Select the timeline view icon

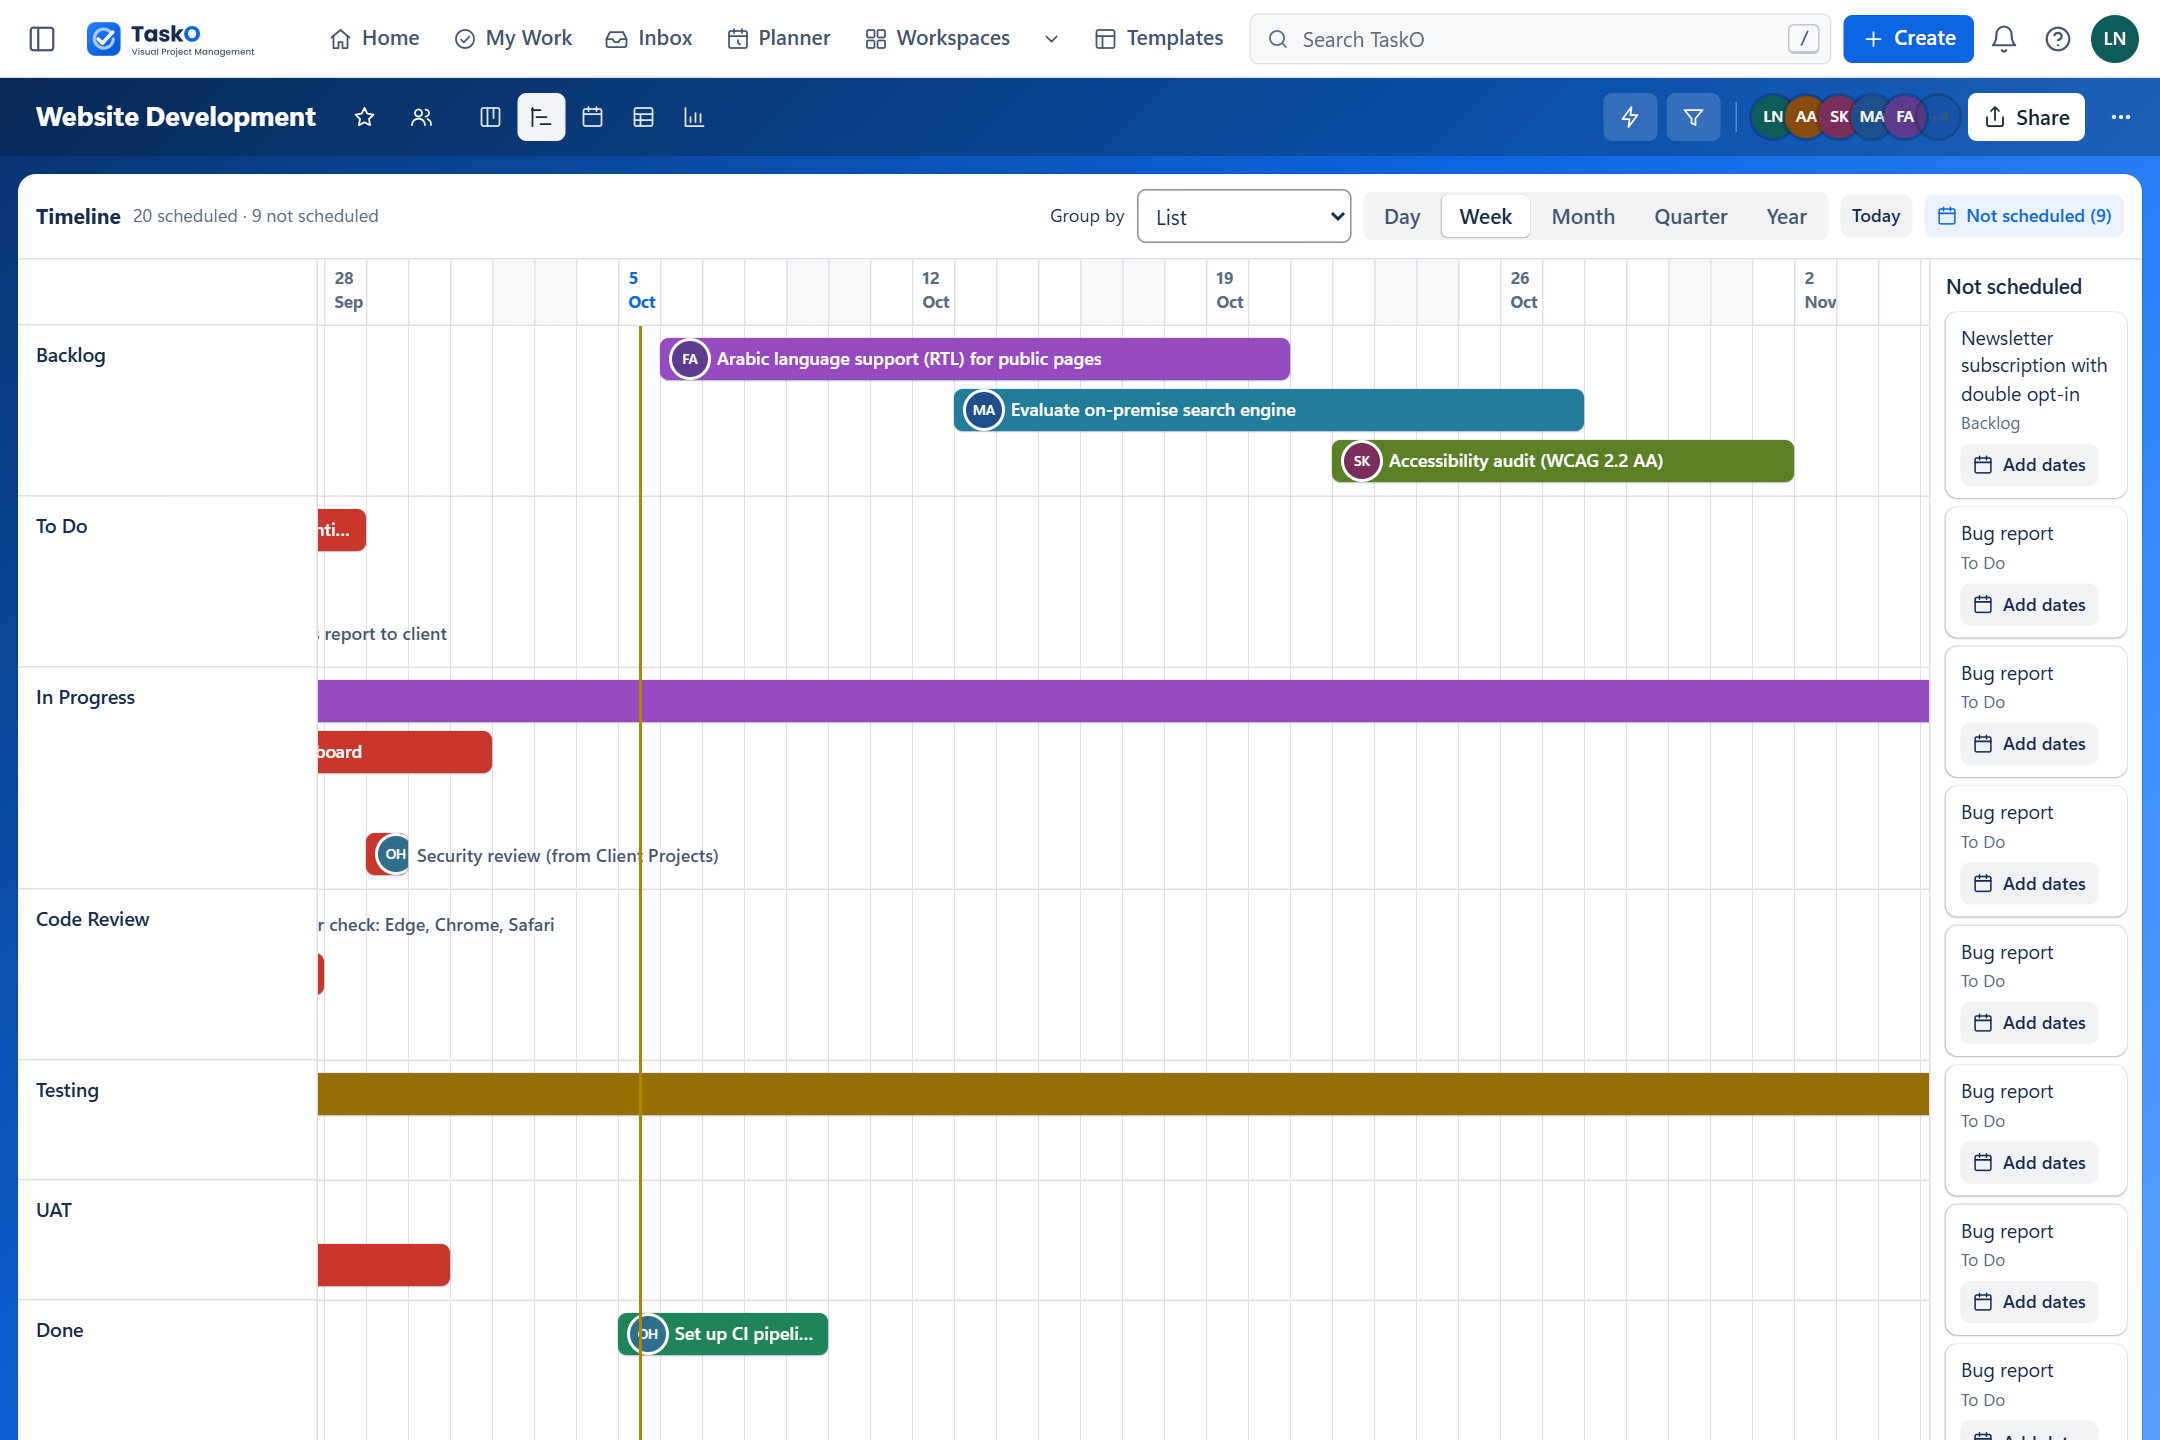click(x=541, y=117)
